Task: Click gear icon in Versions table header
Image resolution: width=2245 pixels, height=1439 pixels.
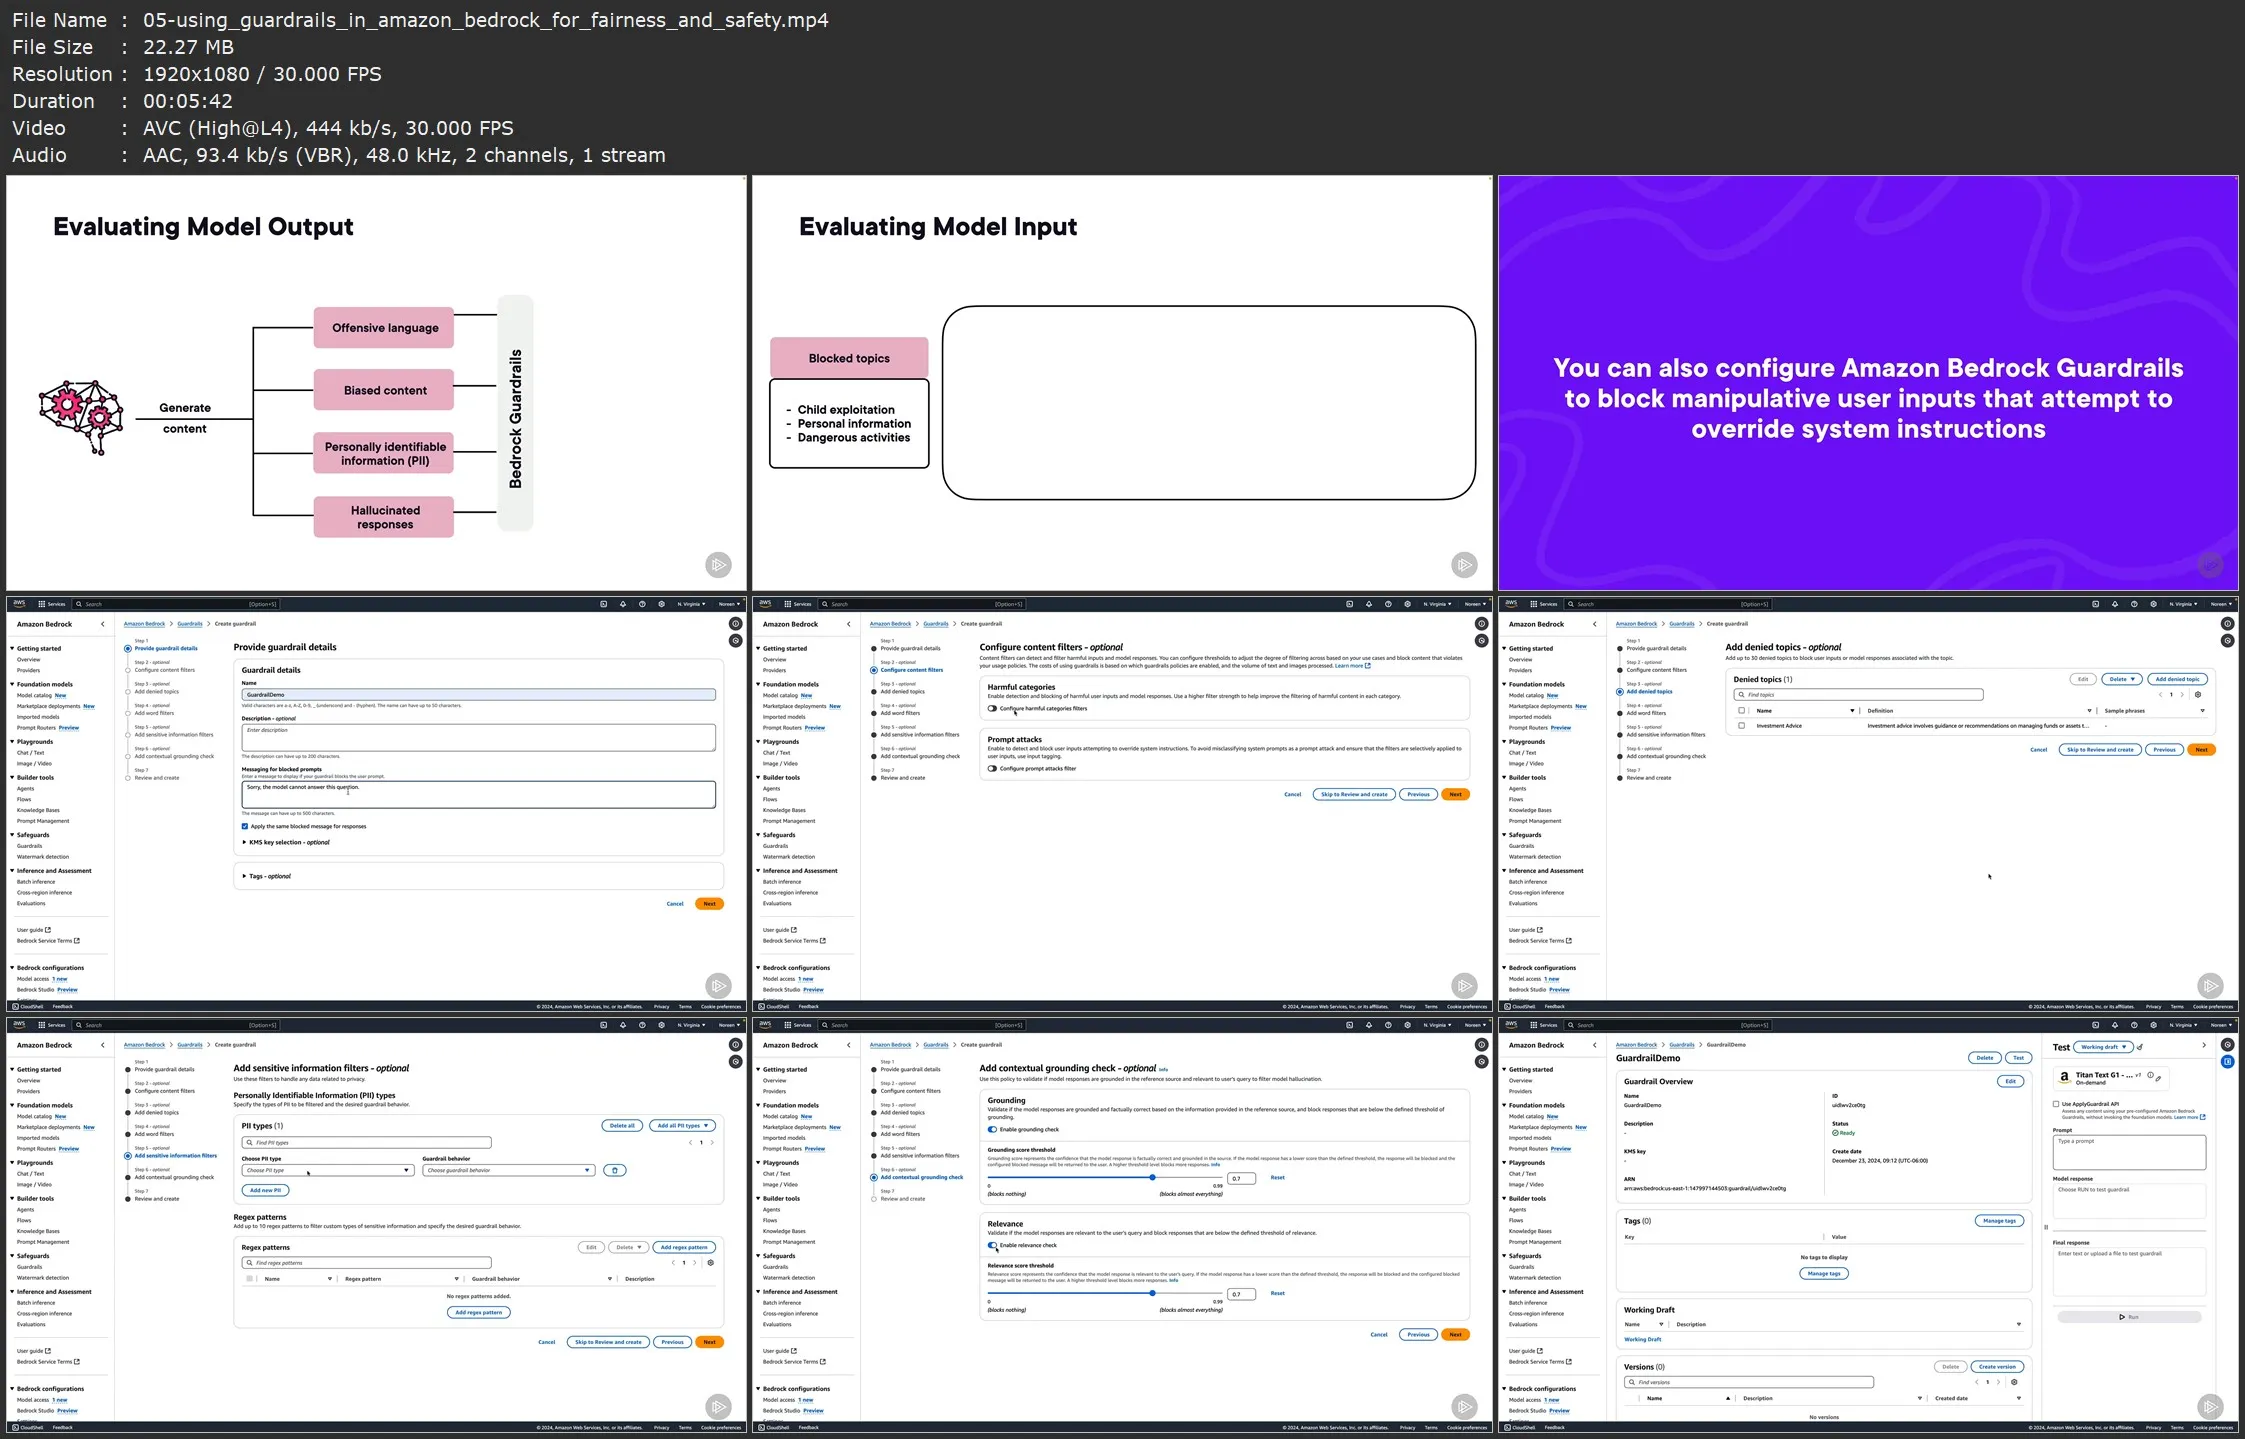Action: [2014, 1382]
